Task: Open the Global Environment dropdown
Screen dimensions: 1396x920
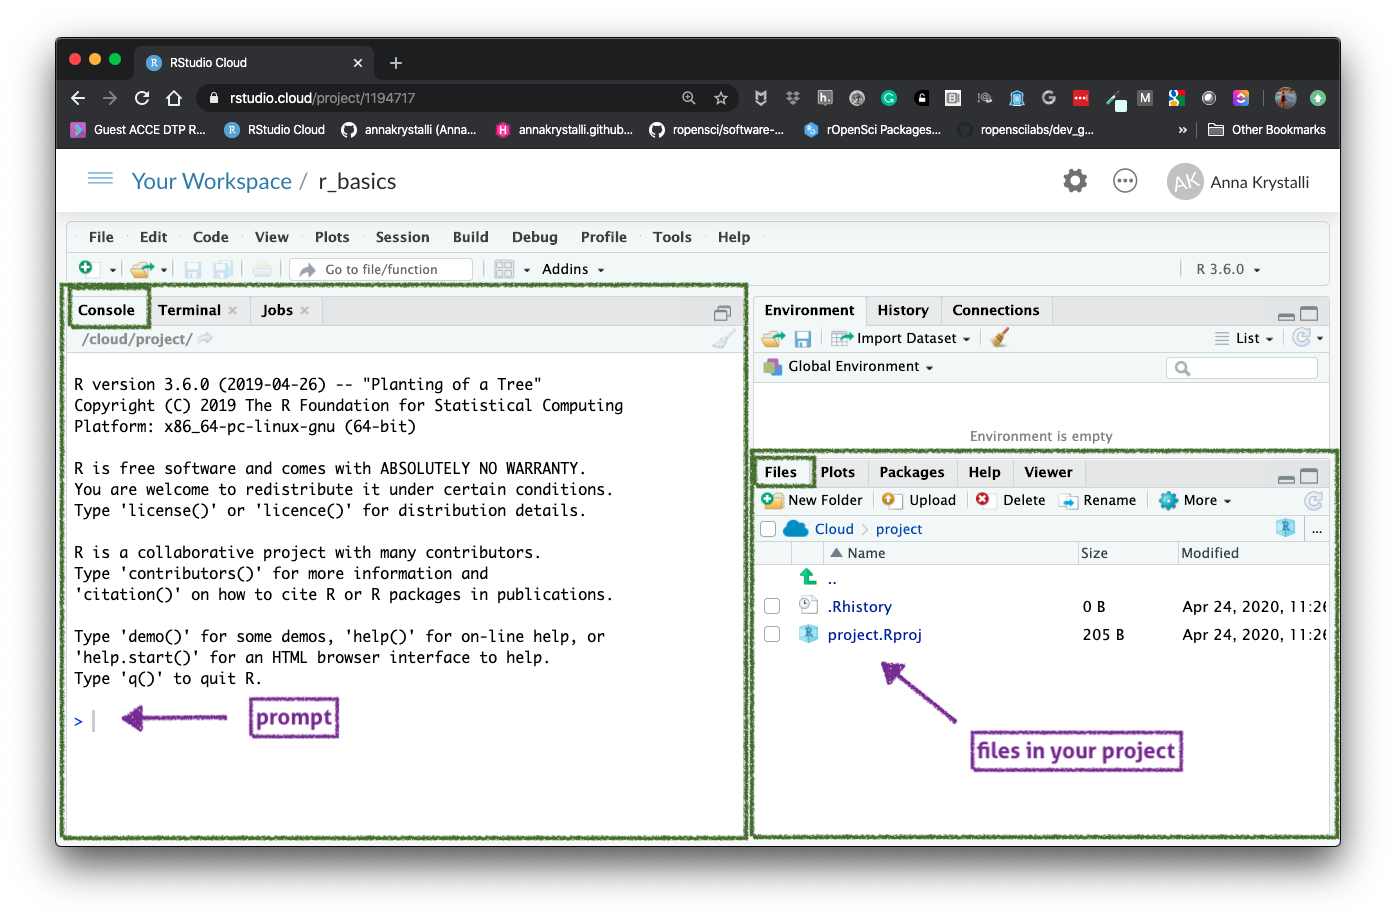Action: pyautogui.click(x=849, y=367)
